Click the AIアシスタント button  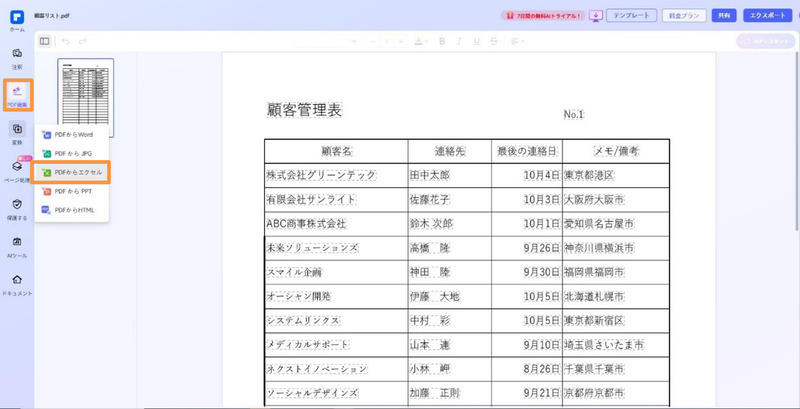pos(766,41)
